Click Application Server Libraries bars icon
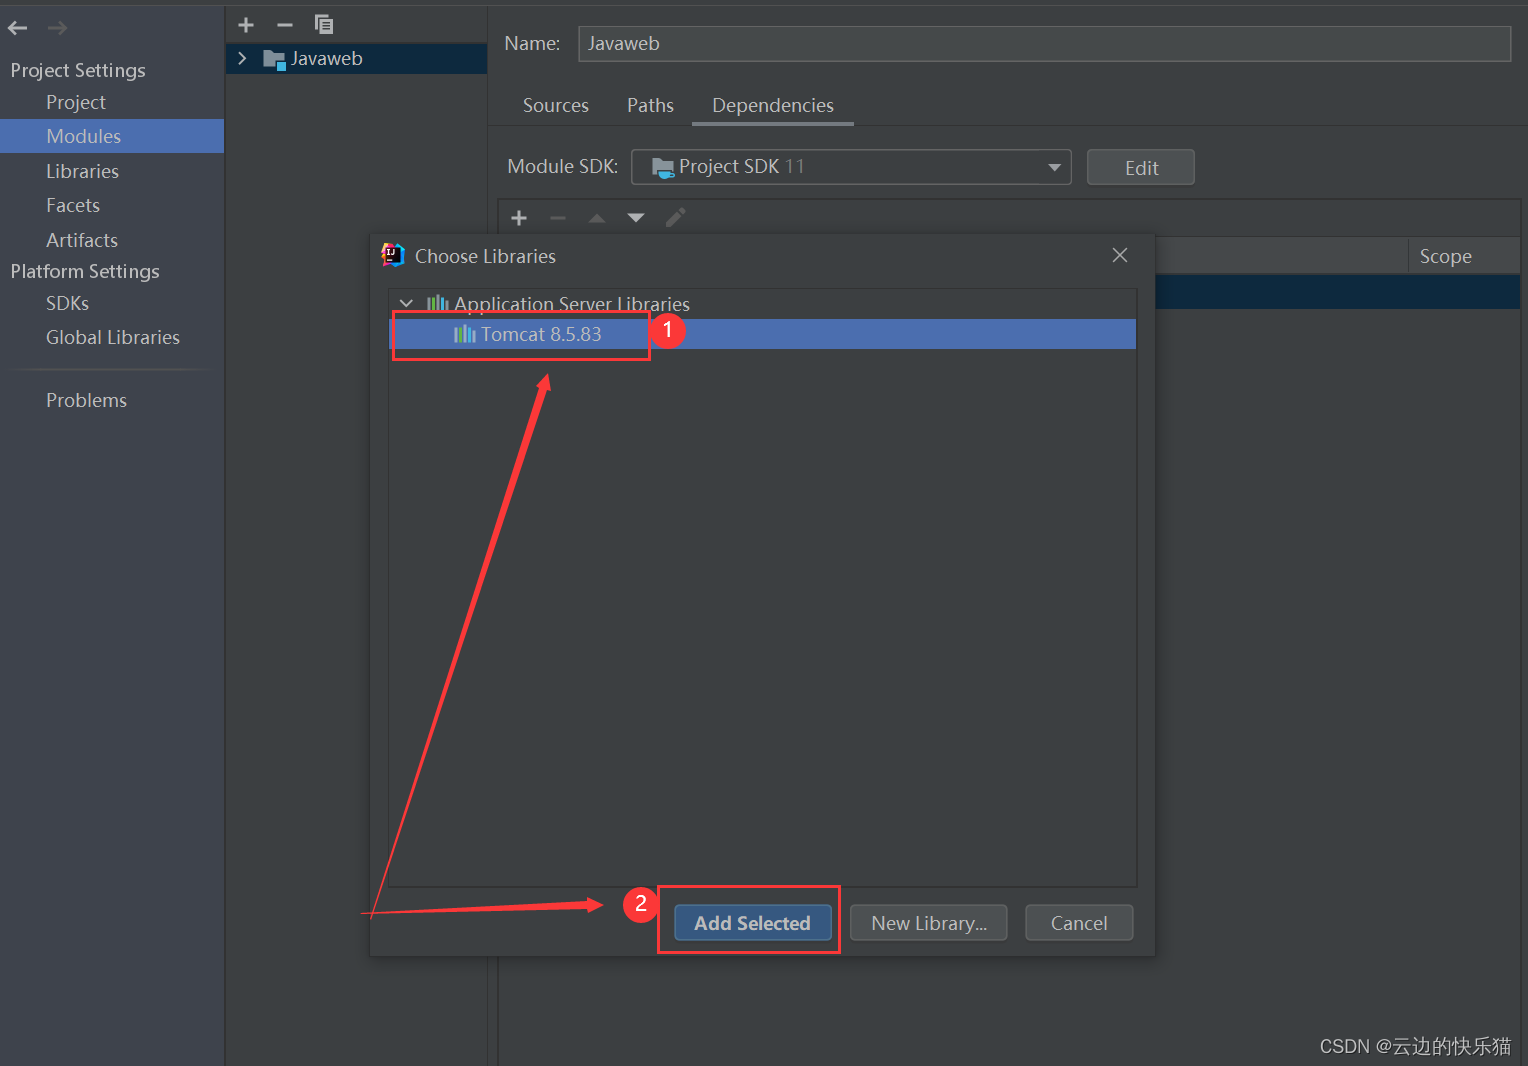Viewport: 1528px width, 1066px height. [438, 303]
